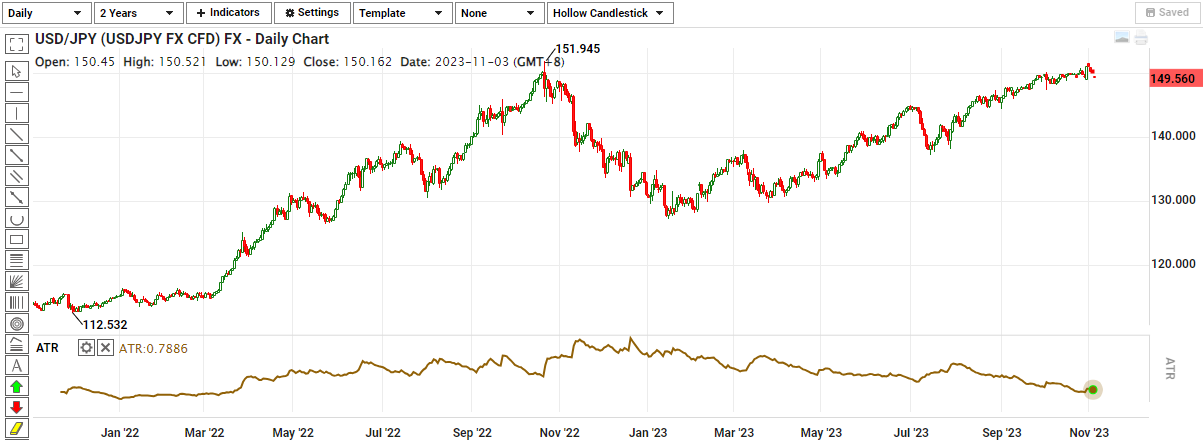Open the Daily interval dropdown
The image size is (1203, 440).
[x=45, y=13]
